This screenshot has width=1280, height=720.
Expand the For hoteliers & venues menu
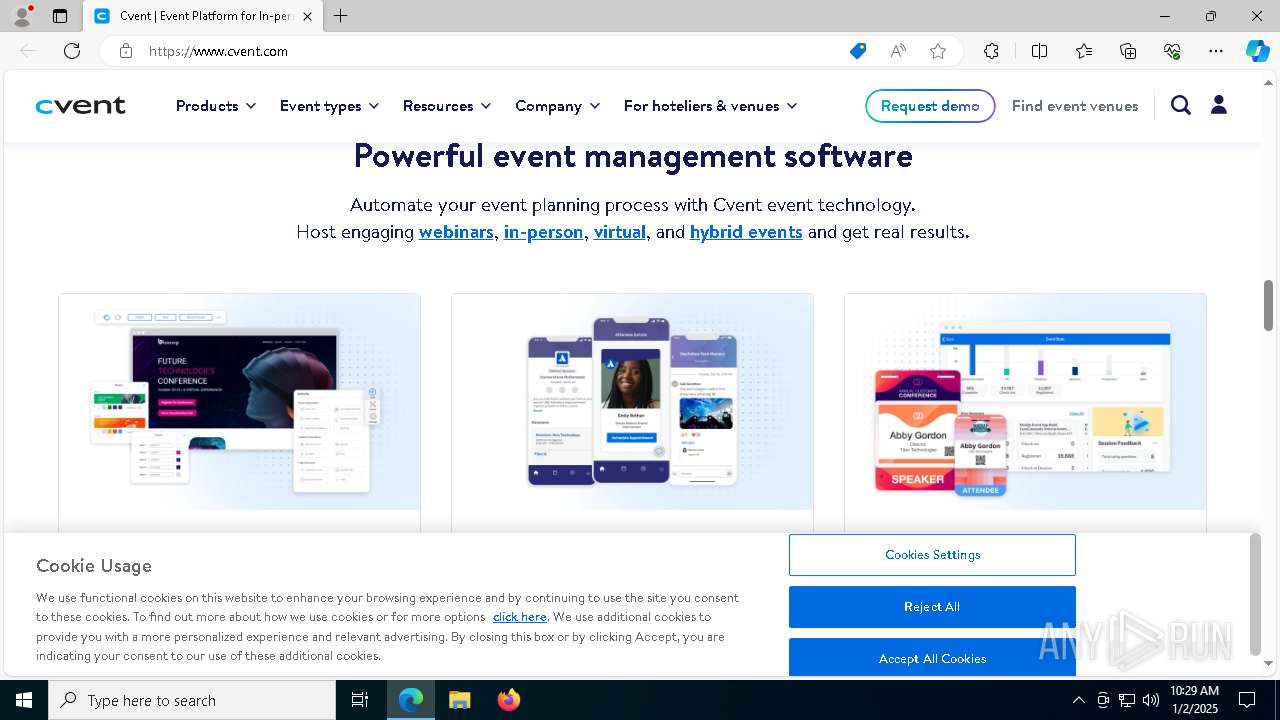click(x=710, y=106)
